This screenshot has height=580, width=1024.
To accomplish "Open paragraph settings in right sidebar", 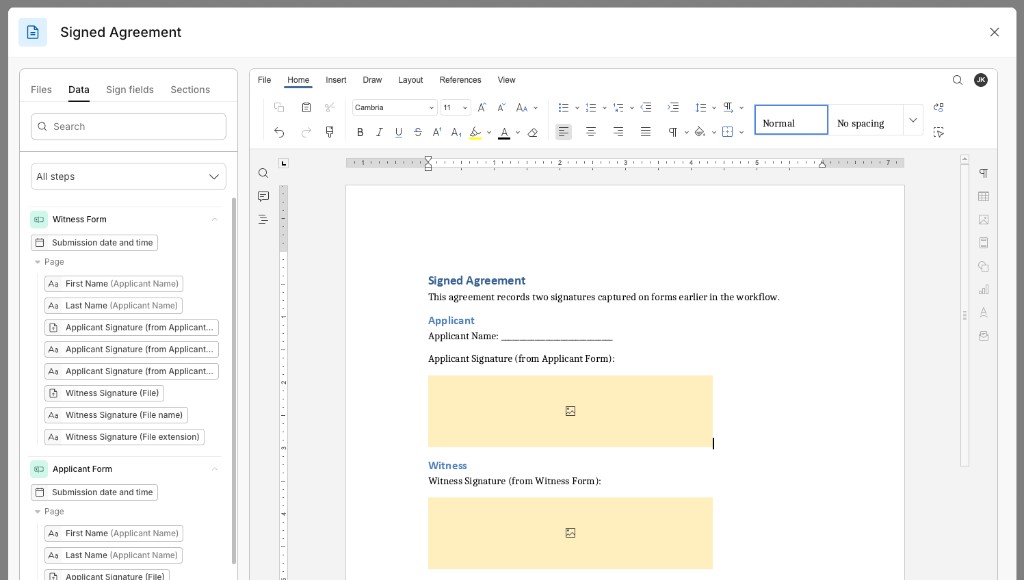I will [984, 173].
